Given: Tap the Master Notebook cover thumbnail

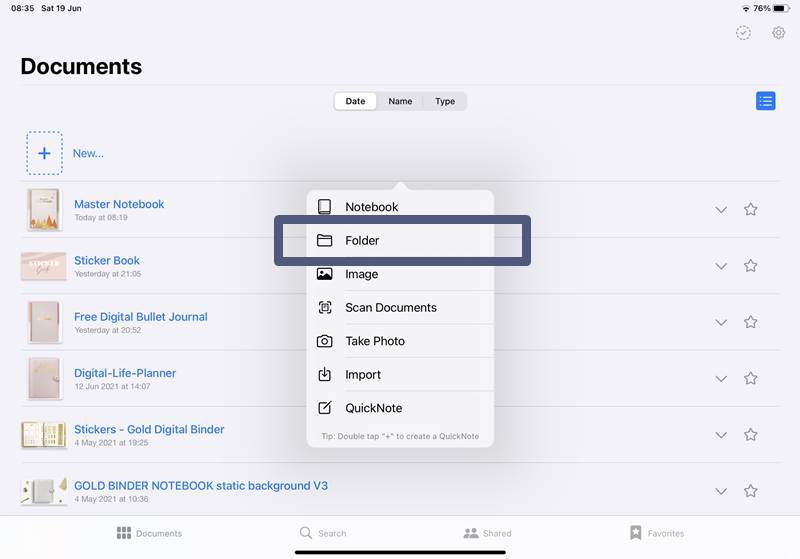Looking at the screenshot, I should [44, 209].
